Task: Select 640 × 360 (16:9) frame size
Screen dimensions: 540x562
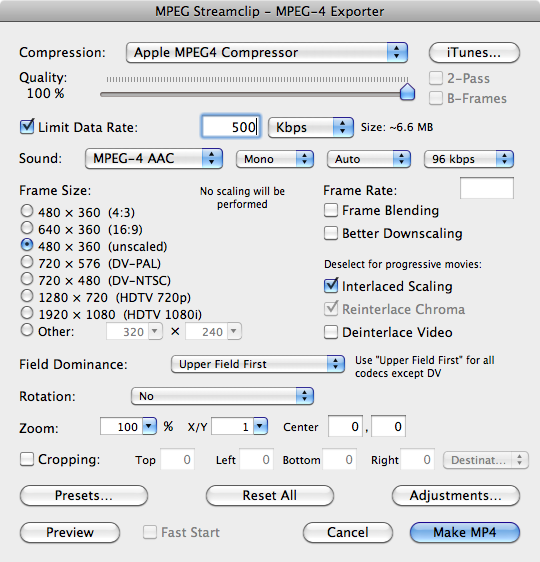Action: point(27,228)
